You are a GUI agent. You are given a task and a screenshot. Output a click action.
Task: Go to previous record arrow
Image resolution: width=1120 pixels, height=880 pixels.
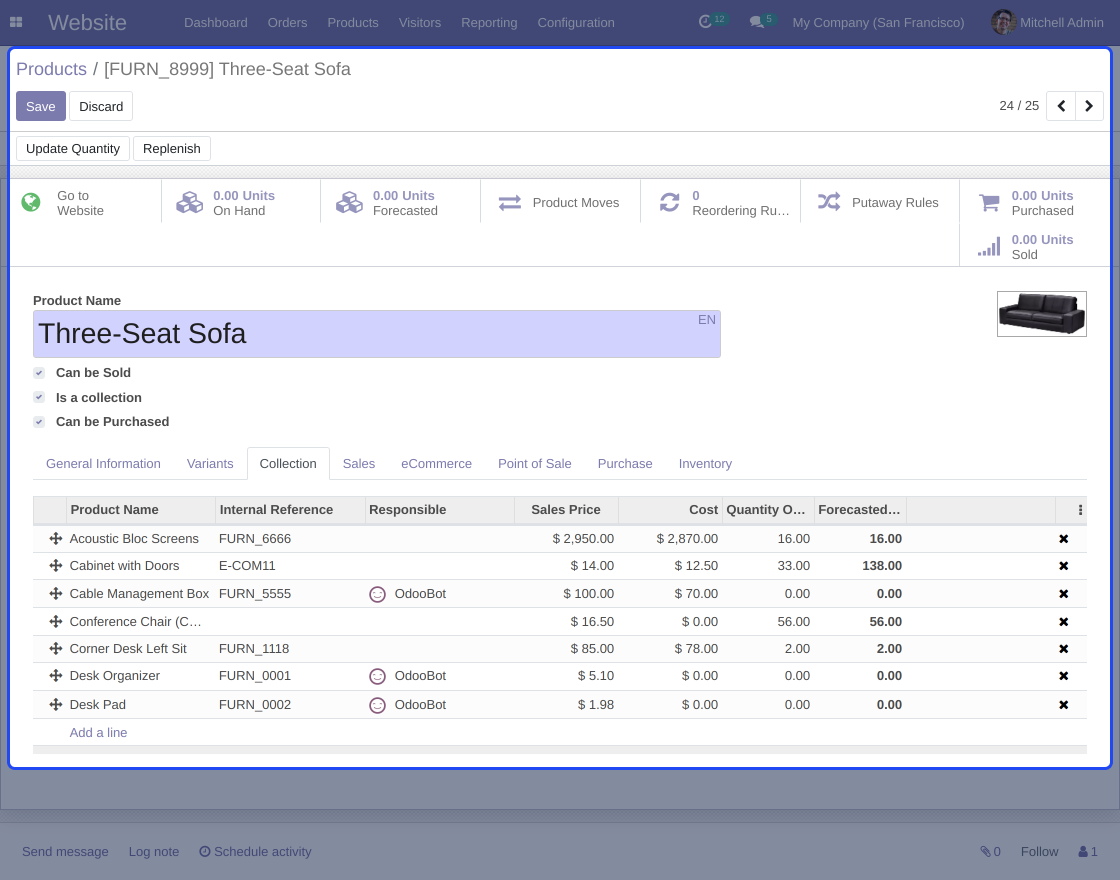tap(1061, 106)
